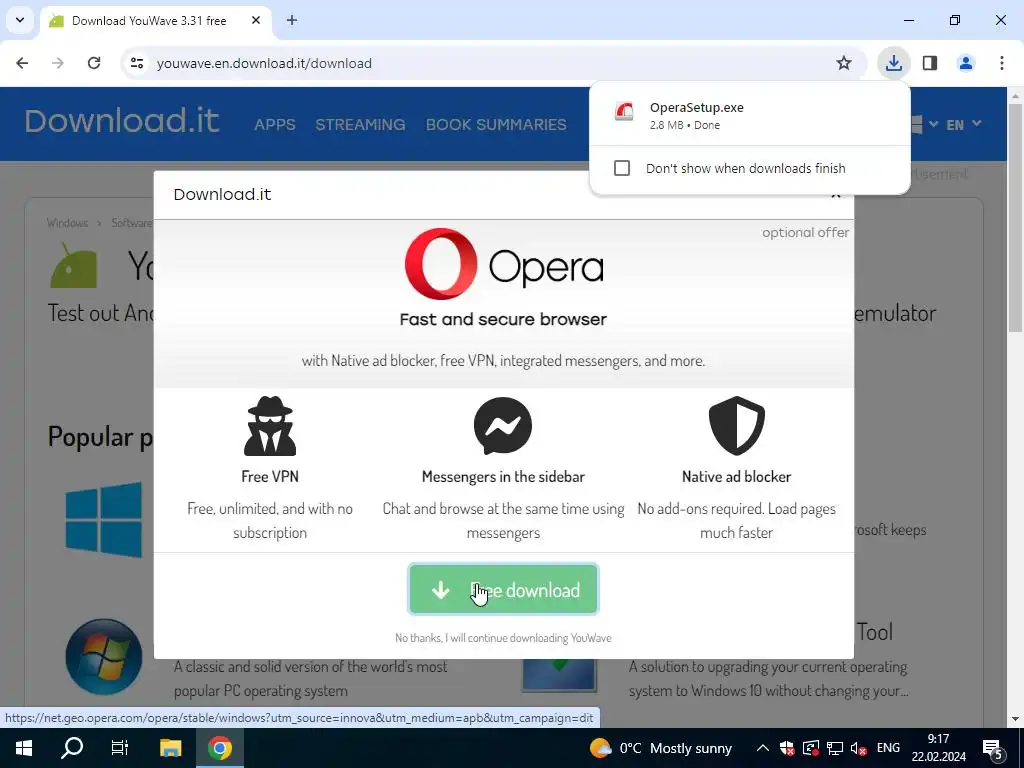The image size is (1024, 768).
Task: Open the notification center icon
Action: click(x=993, y=748)
